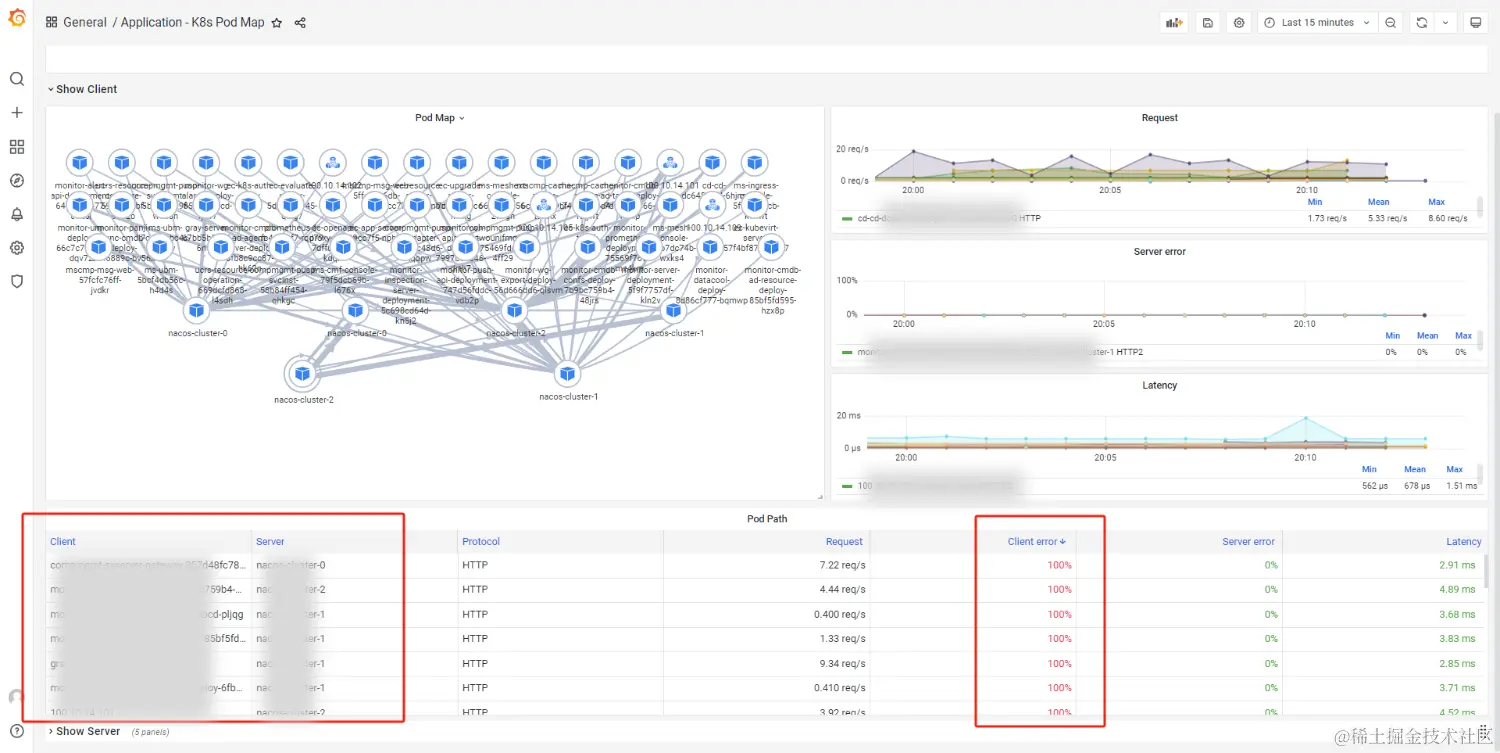Screen dimensions: 1500x753
Task: Open the Grafana home logo
Action: (x=16, y=17)
